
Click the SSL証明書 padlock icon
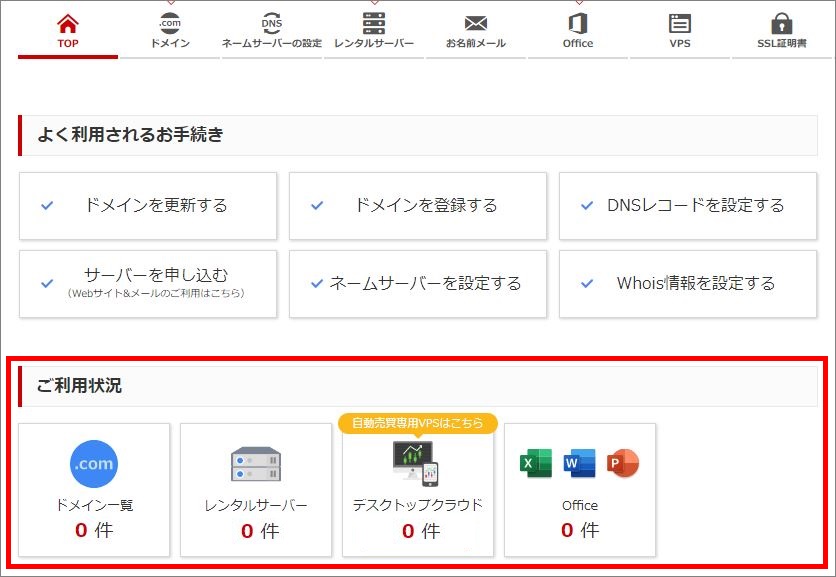(783, 21)
